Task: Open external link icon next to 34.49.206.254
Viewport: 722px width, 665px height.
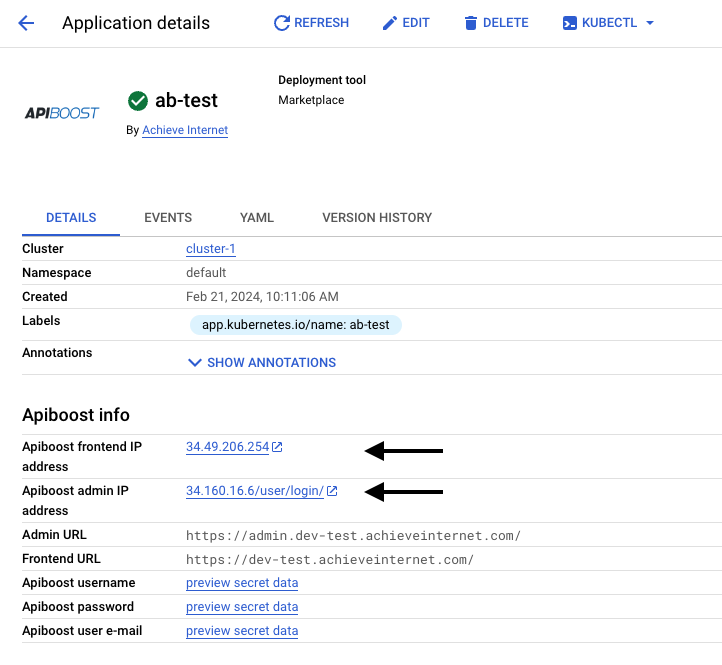Action: [277, 447]
